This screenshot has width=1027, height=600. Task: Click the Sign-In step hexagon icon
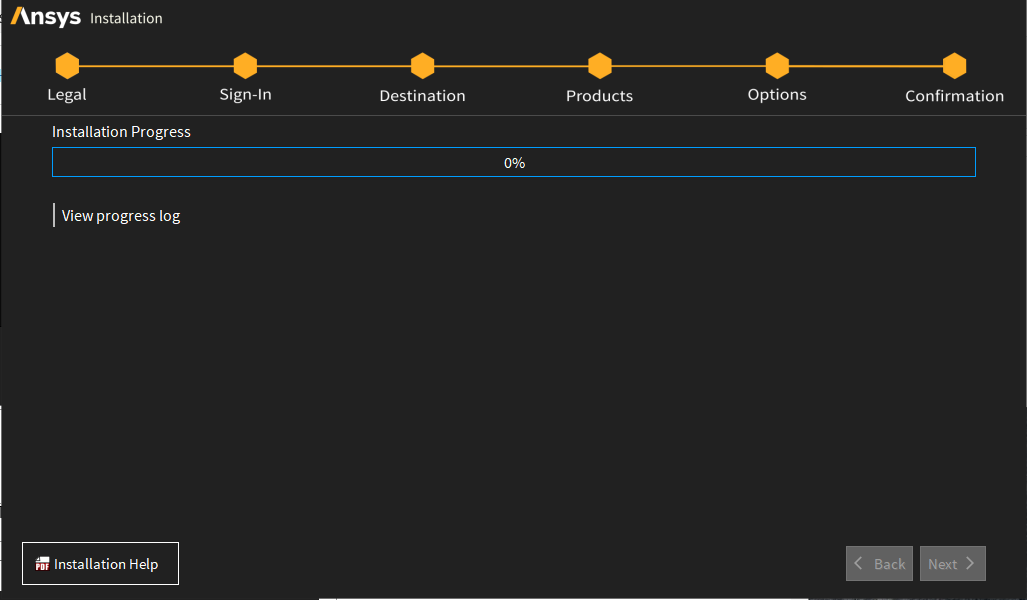coord(245,66)
